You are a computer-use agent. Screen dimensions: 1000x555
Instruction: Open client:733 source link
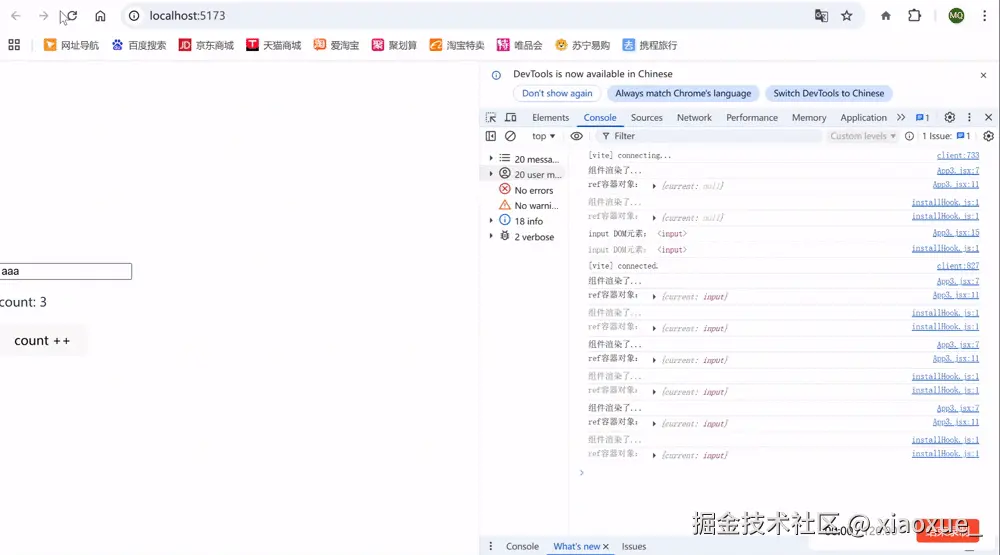point(957,155)
